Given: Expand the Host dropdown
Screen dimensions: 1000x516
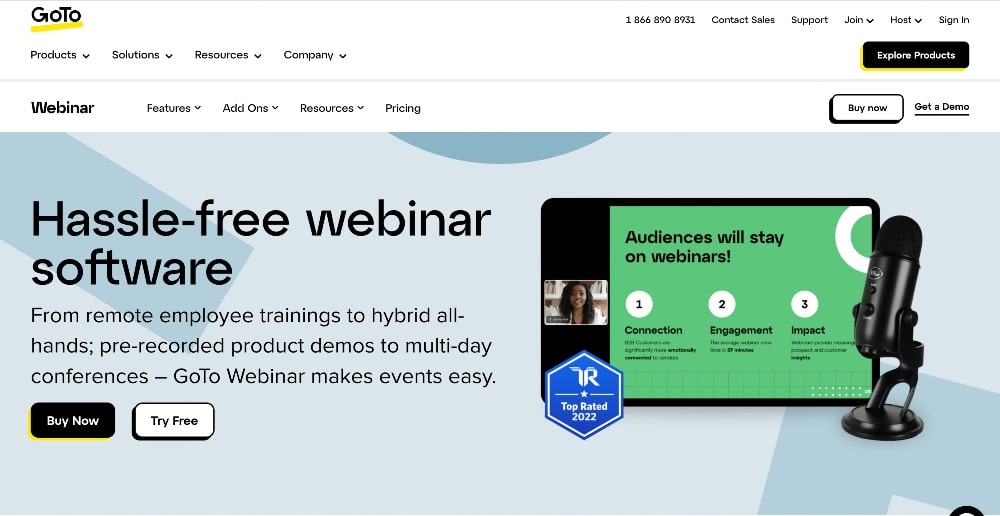Looking at the screenshot, I should coord(906,20).
